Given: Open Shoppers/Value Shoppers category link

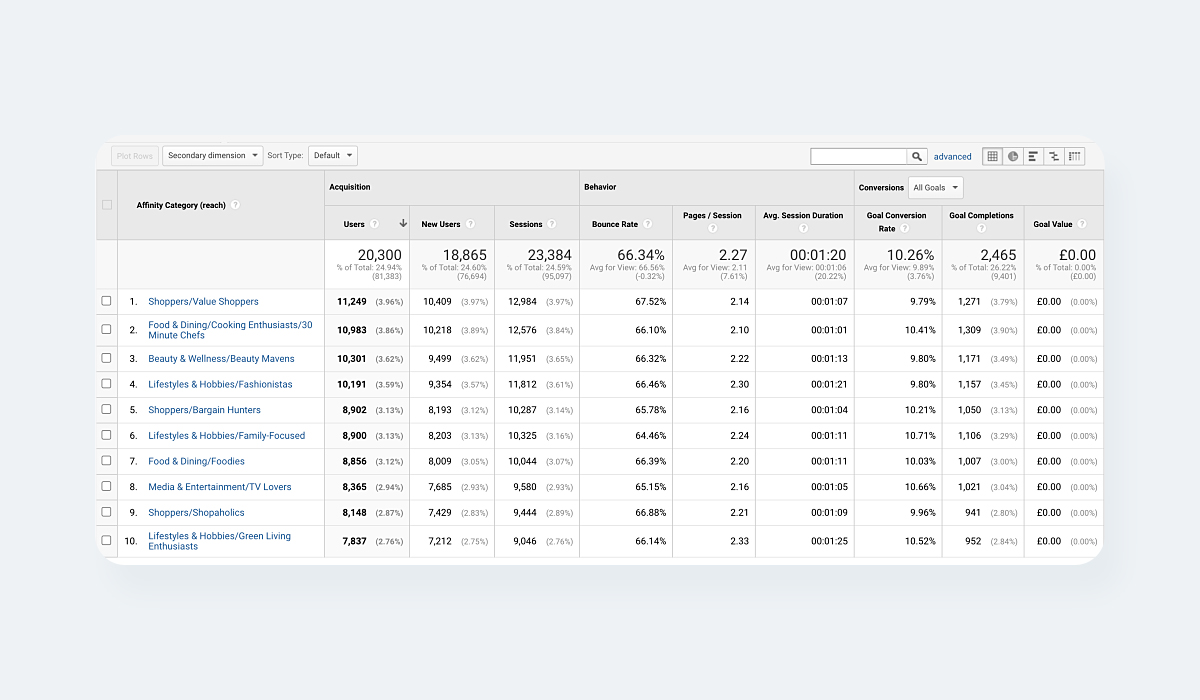Looking at the screenshot, I should tap(203, 301).
